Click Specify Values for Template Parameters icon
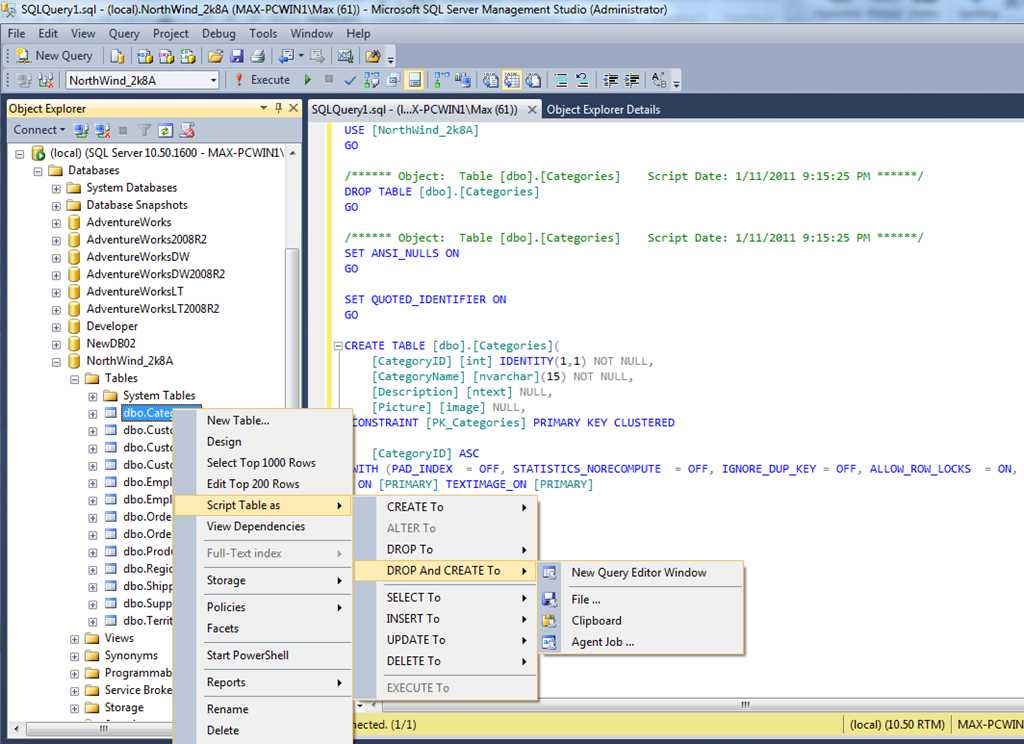The height and width of the screenshot is (744, 1024). pos(659,80)
